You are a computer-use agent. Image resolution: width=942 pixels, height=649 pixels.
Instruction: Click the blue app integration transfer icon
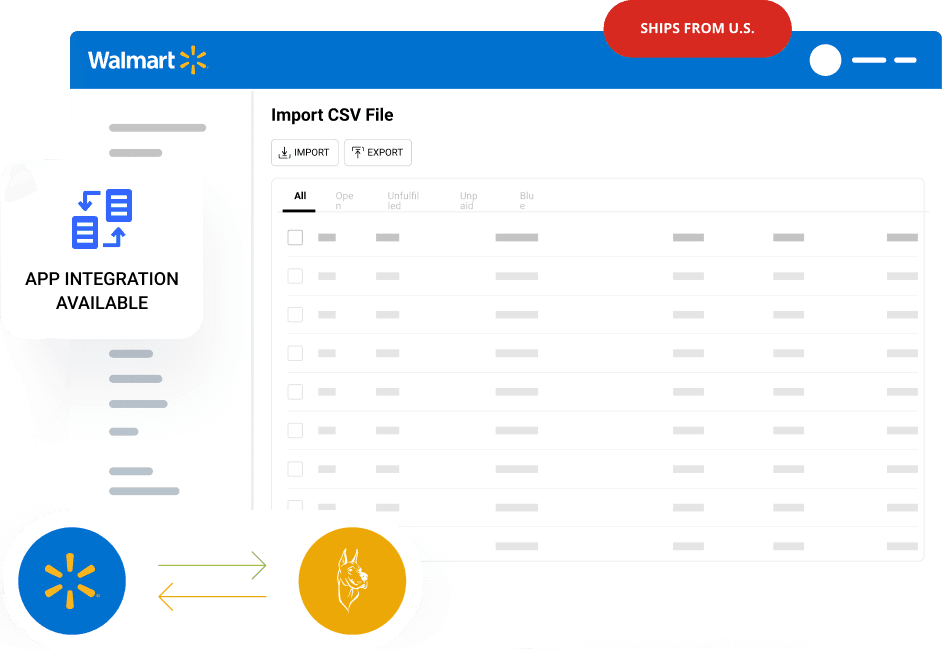pyautogui.click(x=102, y=219)
